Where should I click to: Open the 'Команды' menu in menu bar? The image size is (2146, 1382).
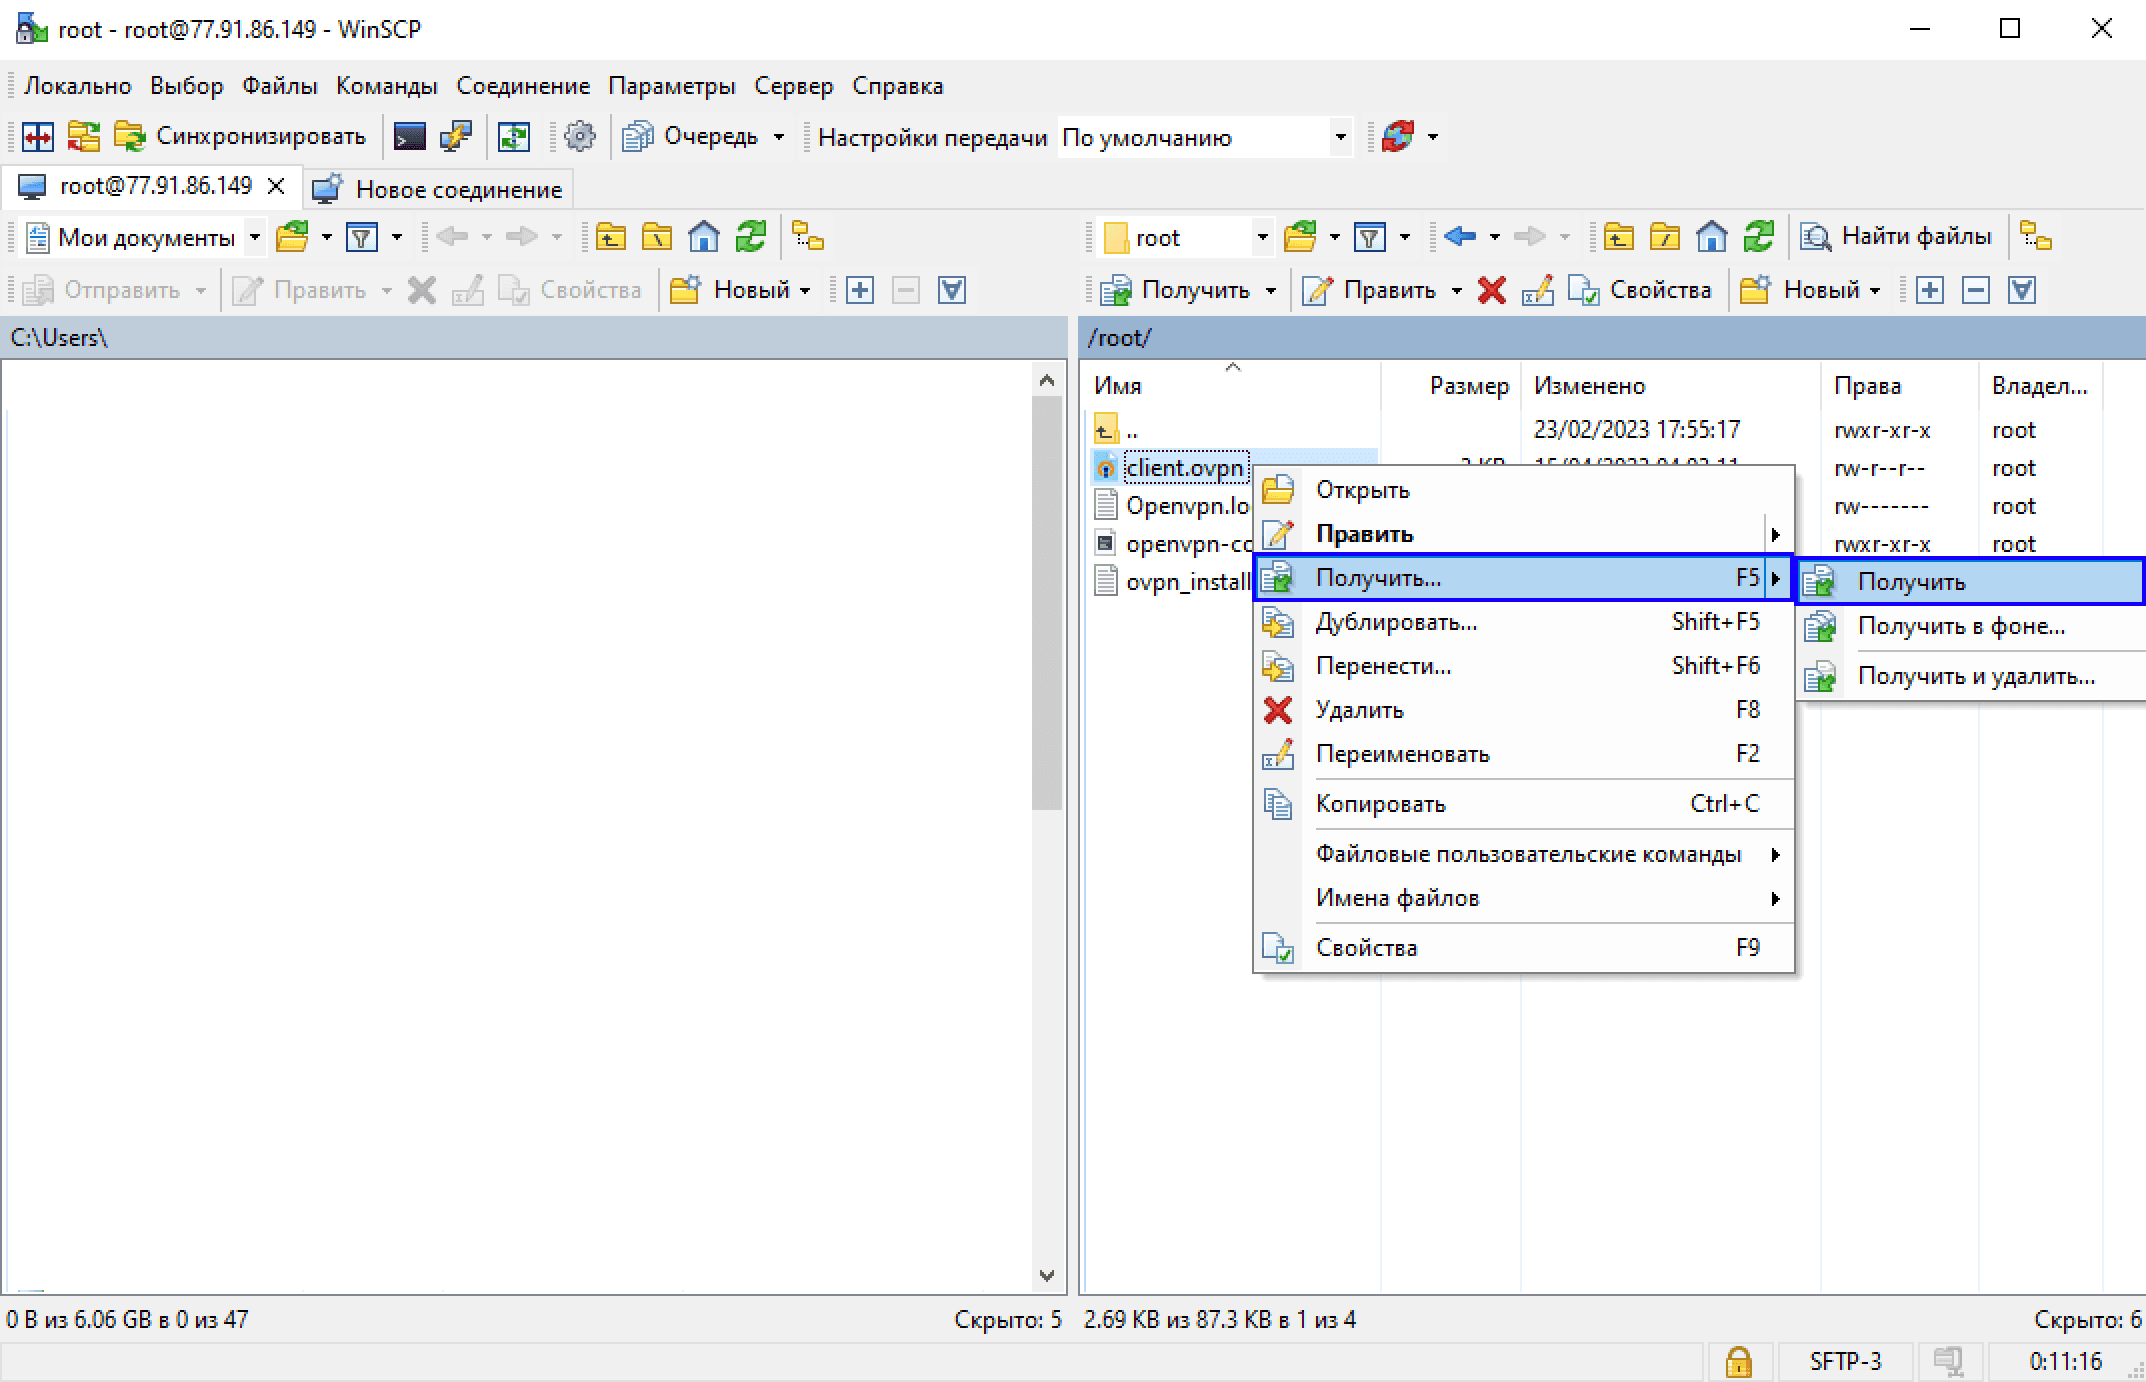[386, 86]
